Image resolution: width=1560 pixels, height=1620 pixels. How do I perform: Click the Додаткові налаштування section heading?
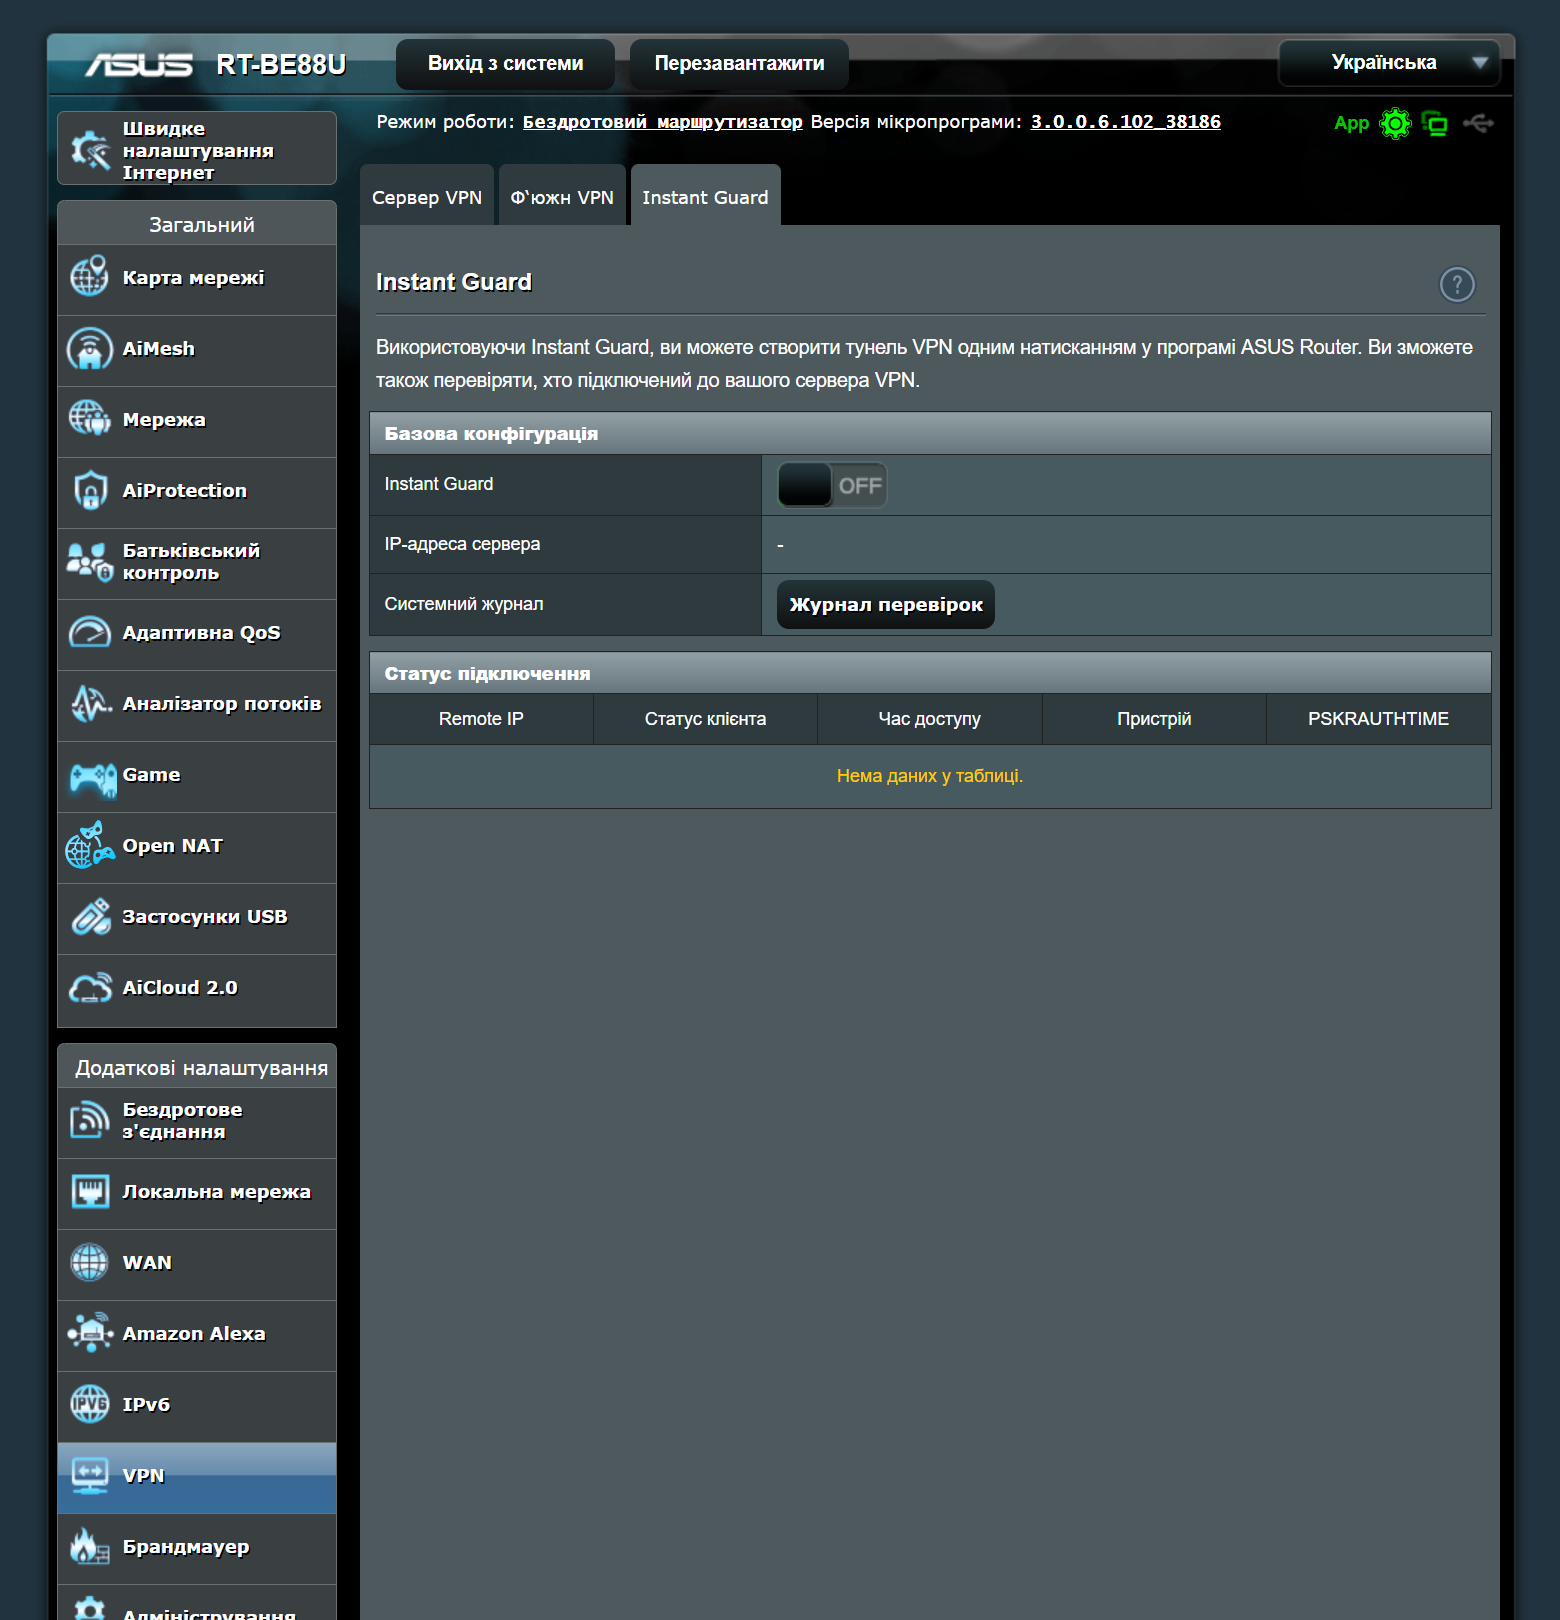coord(197,1066)
